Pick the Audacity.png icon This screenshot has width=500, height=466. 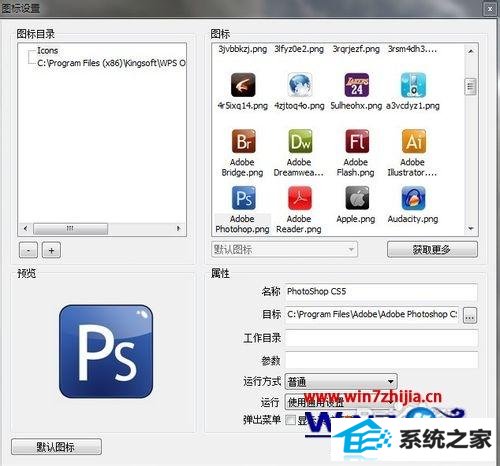(413, 198)
